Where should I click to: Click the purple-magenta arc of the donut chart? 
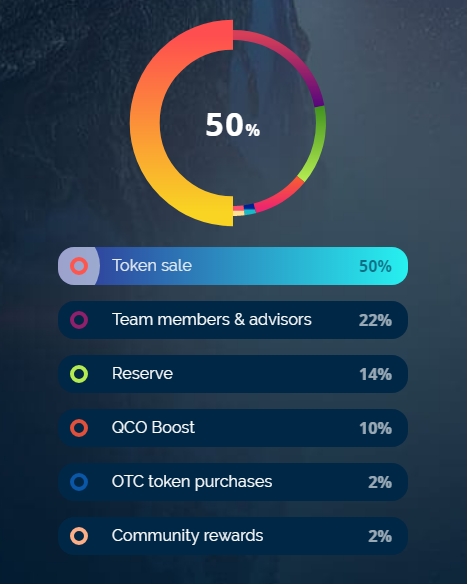[x=296, y=61]
